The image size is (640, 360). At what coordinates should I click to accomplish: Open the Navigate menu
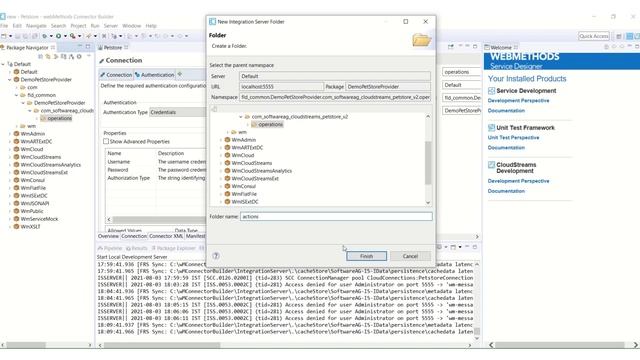[36, 26]
